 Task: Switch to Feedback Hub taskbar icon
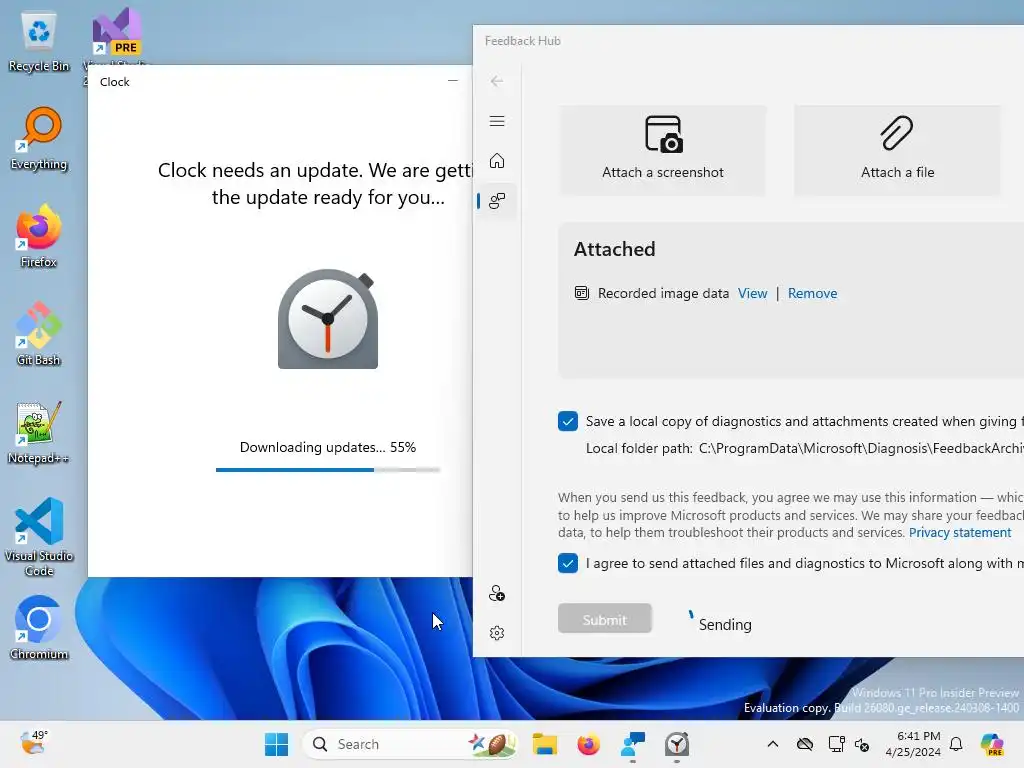[x=632, y=744]
